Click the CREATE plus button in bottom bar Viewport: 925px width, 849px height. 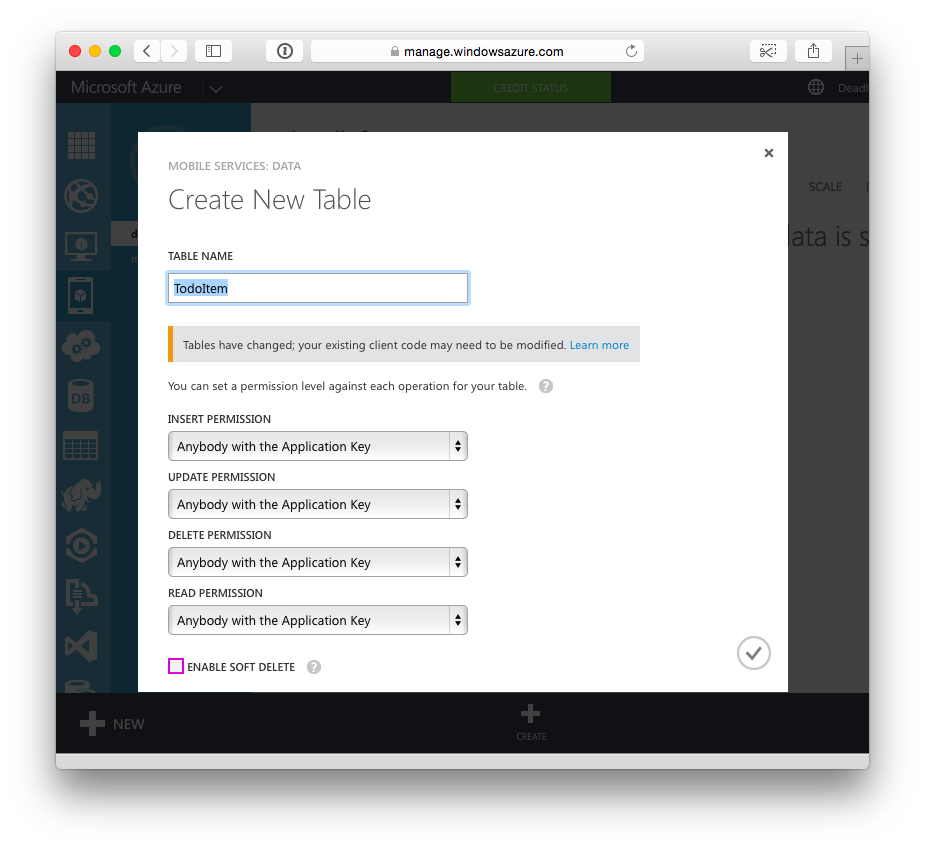tap(531, 722)
